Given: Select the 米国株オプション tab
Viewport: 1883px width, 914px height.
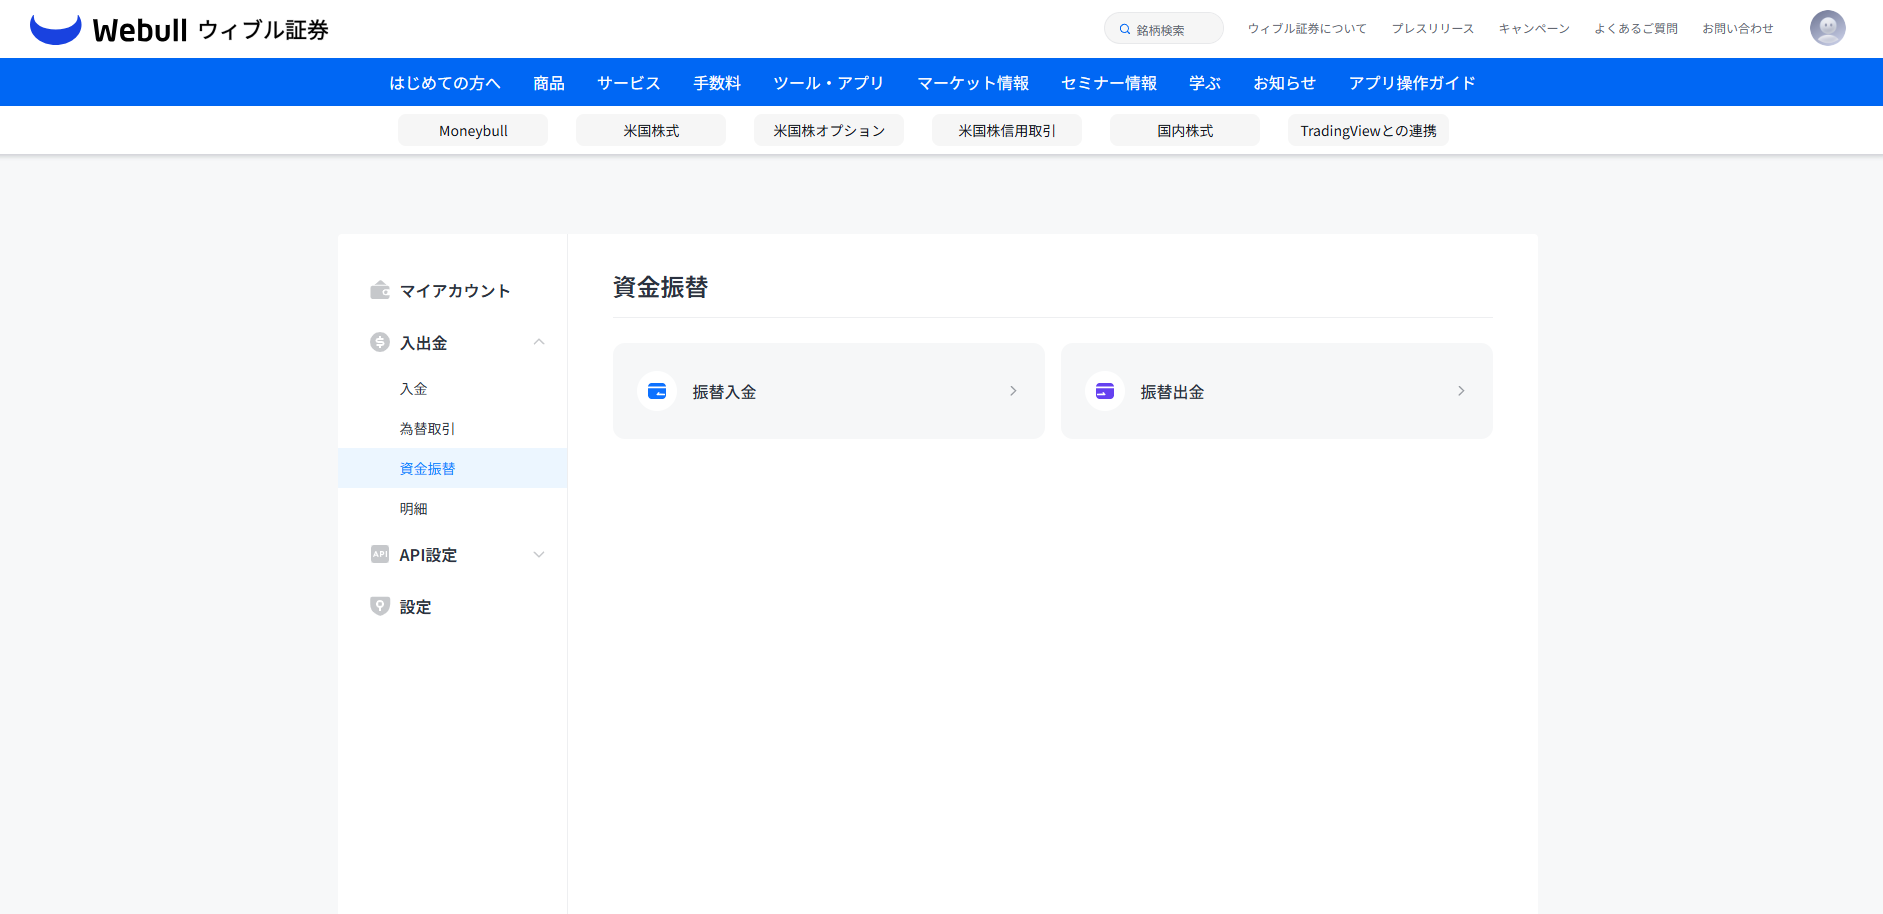Looking at the screenshot, I should pos(829,131).
